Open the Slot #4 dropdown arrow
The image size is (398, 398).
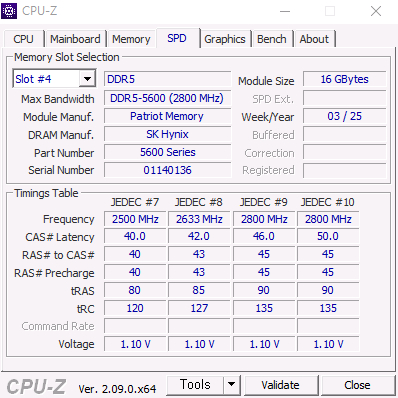click(x=87, y=79)
